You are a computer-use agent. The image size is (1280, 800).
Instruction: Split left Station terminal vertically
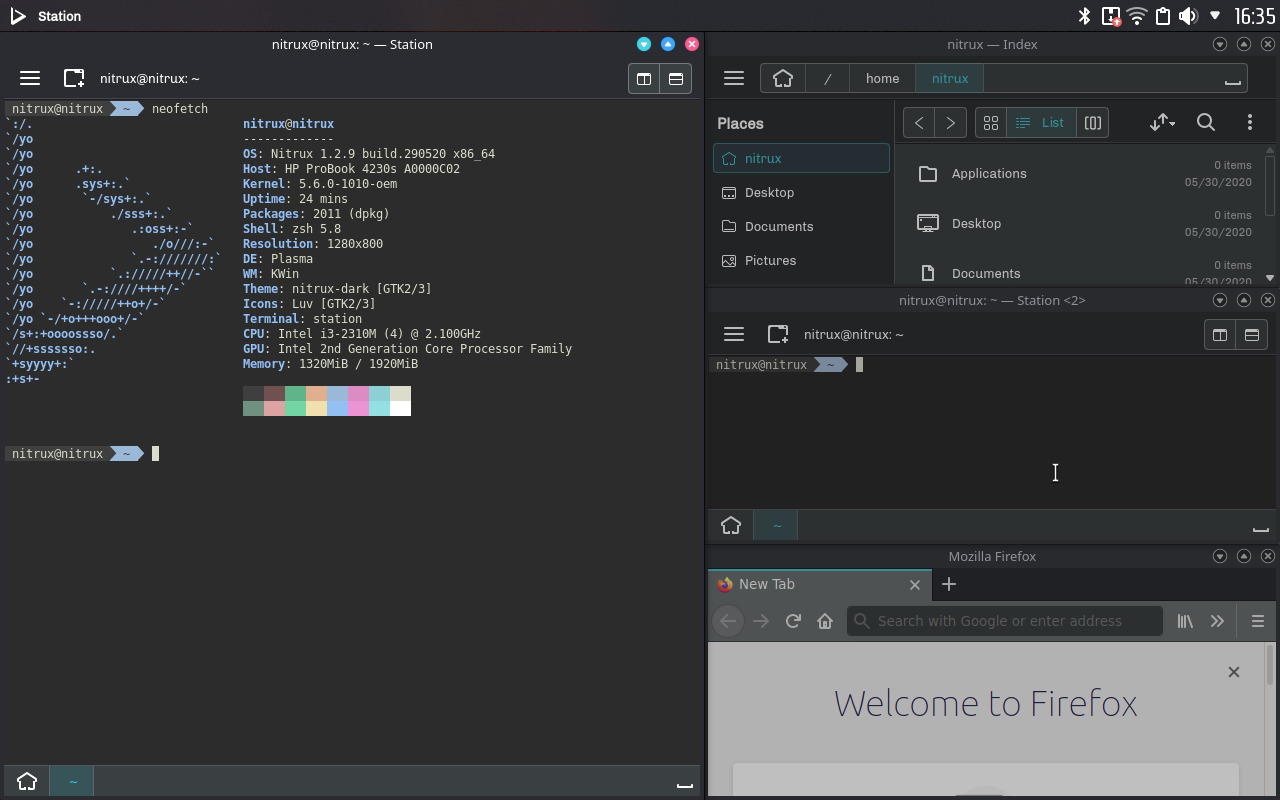(x=644, y=78)
